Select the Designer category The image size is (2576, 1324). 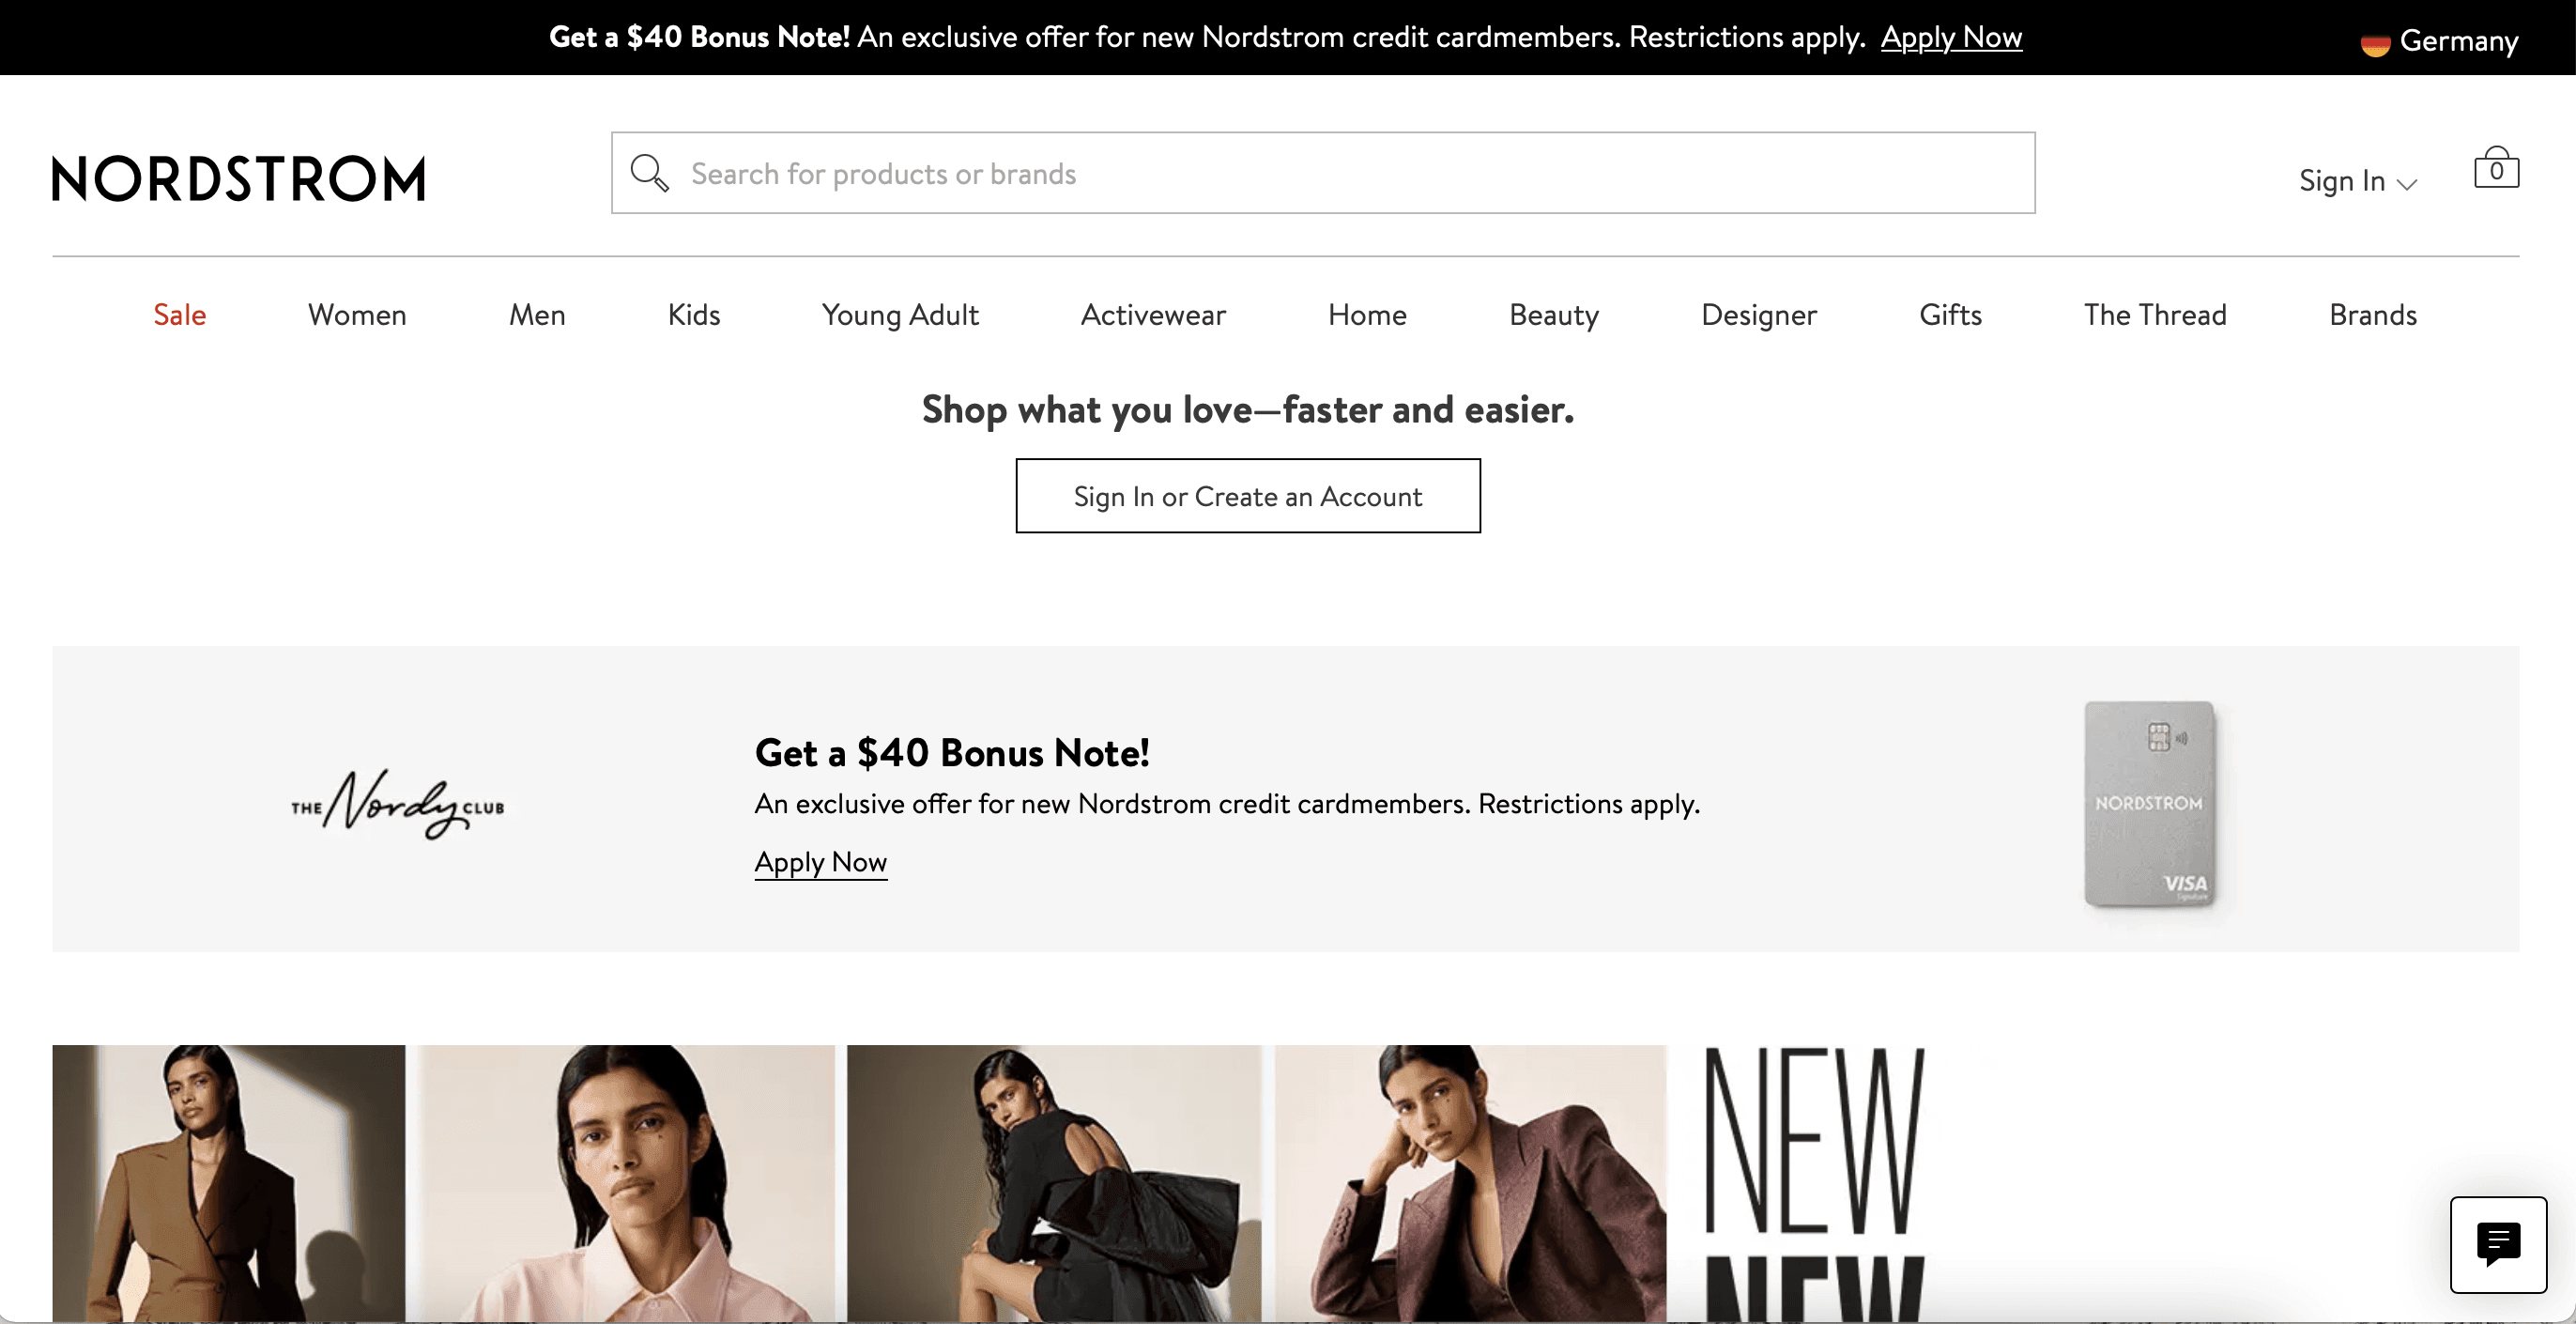pos(1759,315)
